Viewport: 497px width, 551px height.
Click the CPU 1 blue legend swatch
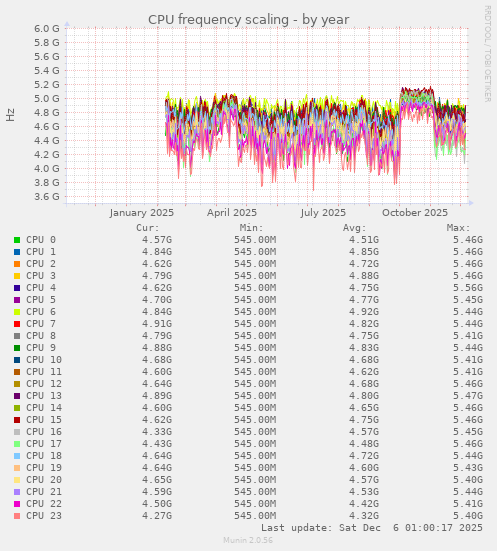(17, 252)
